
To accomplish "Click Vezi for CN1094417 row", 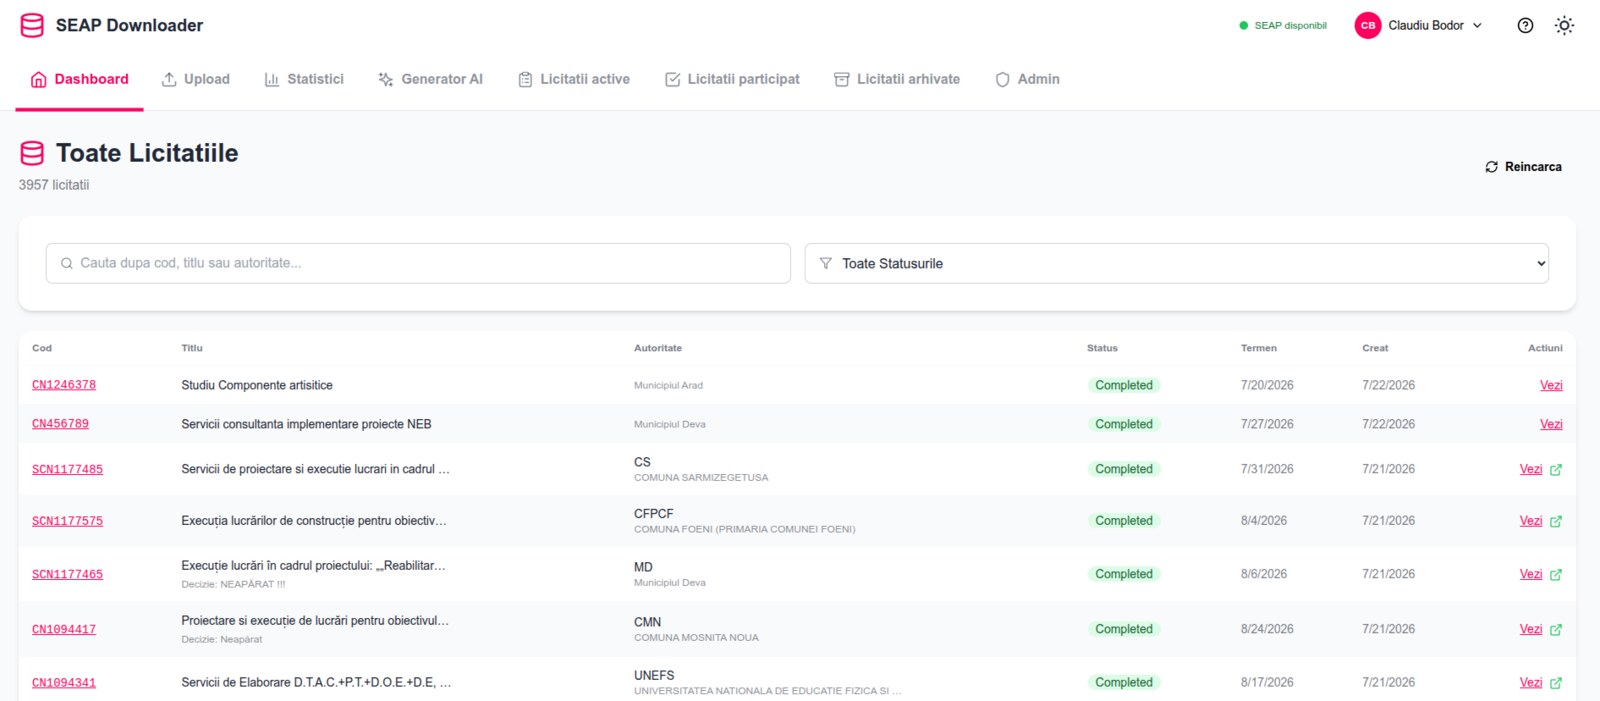I will coord(1531,629).
